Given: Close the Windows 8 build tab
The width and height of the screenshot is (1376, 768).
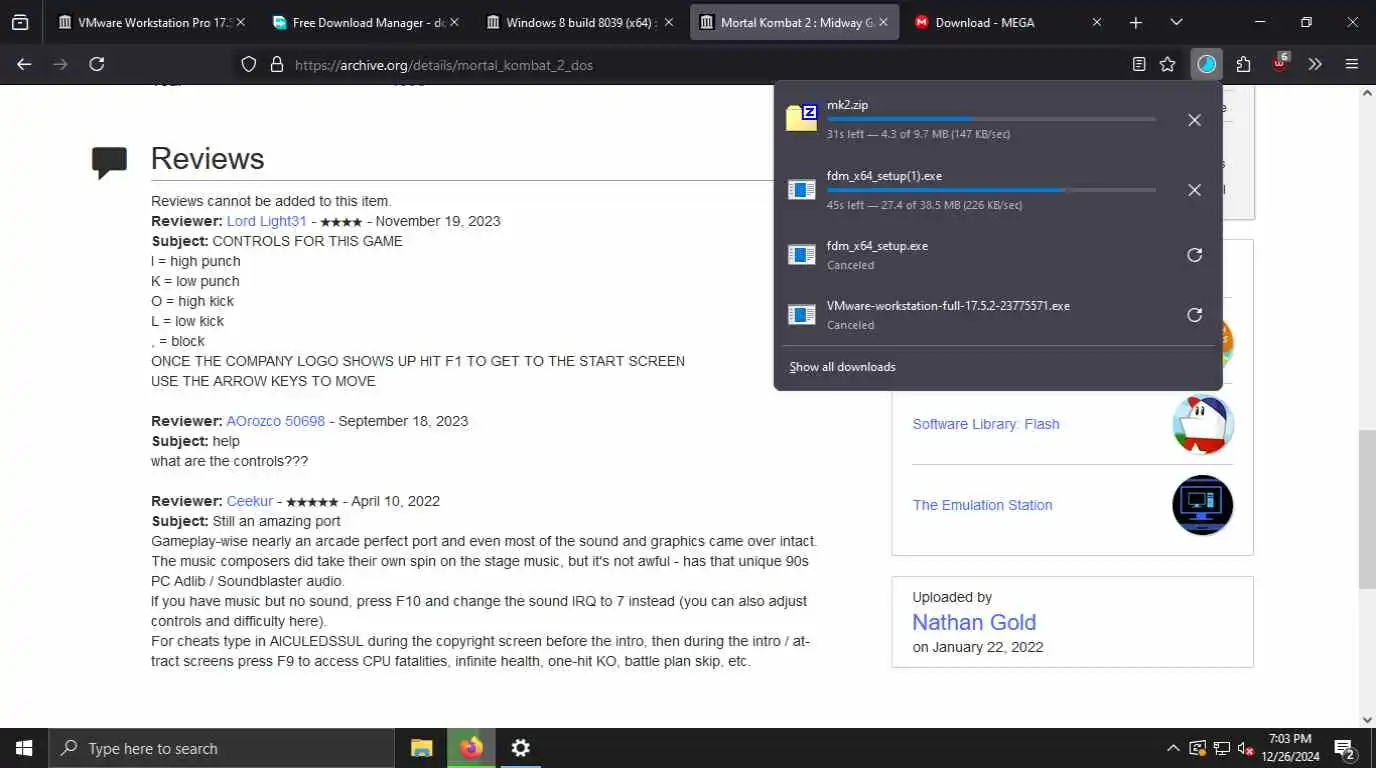Looking at the screenshot, I should coord(669,22).
